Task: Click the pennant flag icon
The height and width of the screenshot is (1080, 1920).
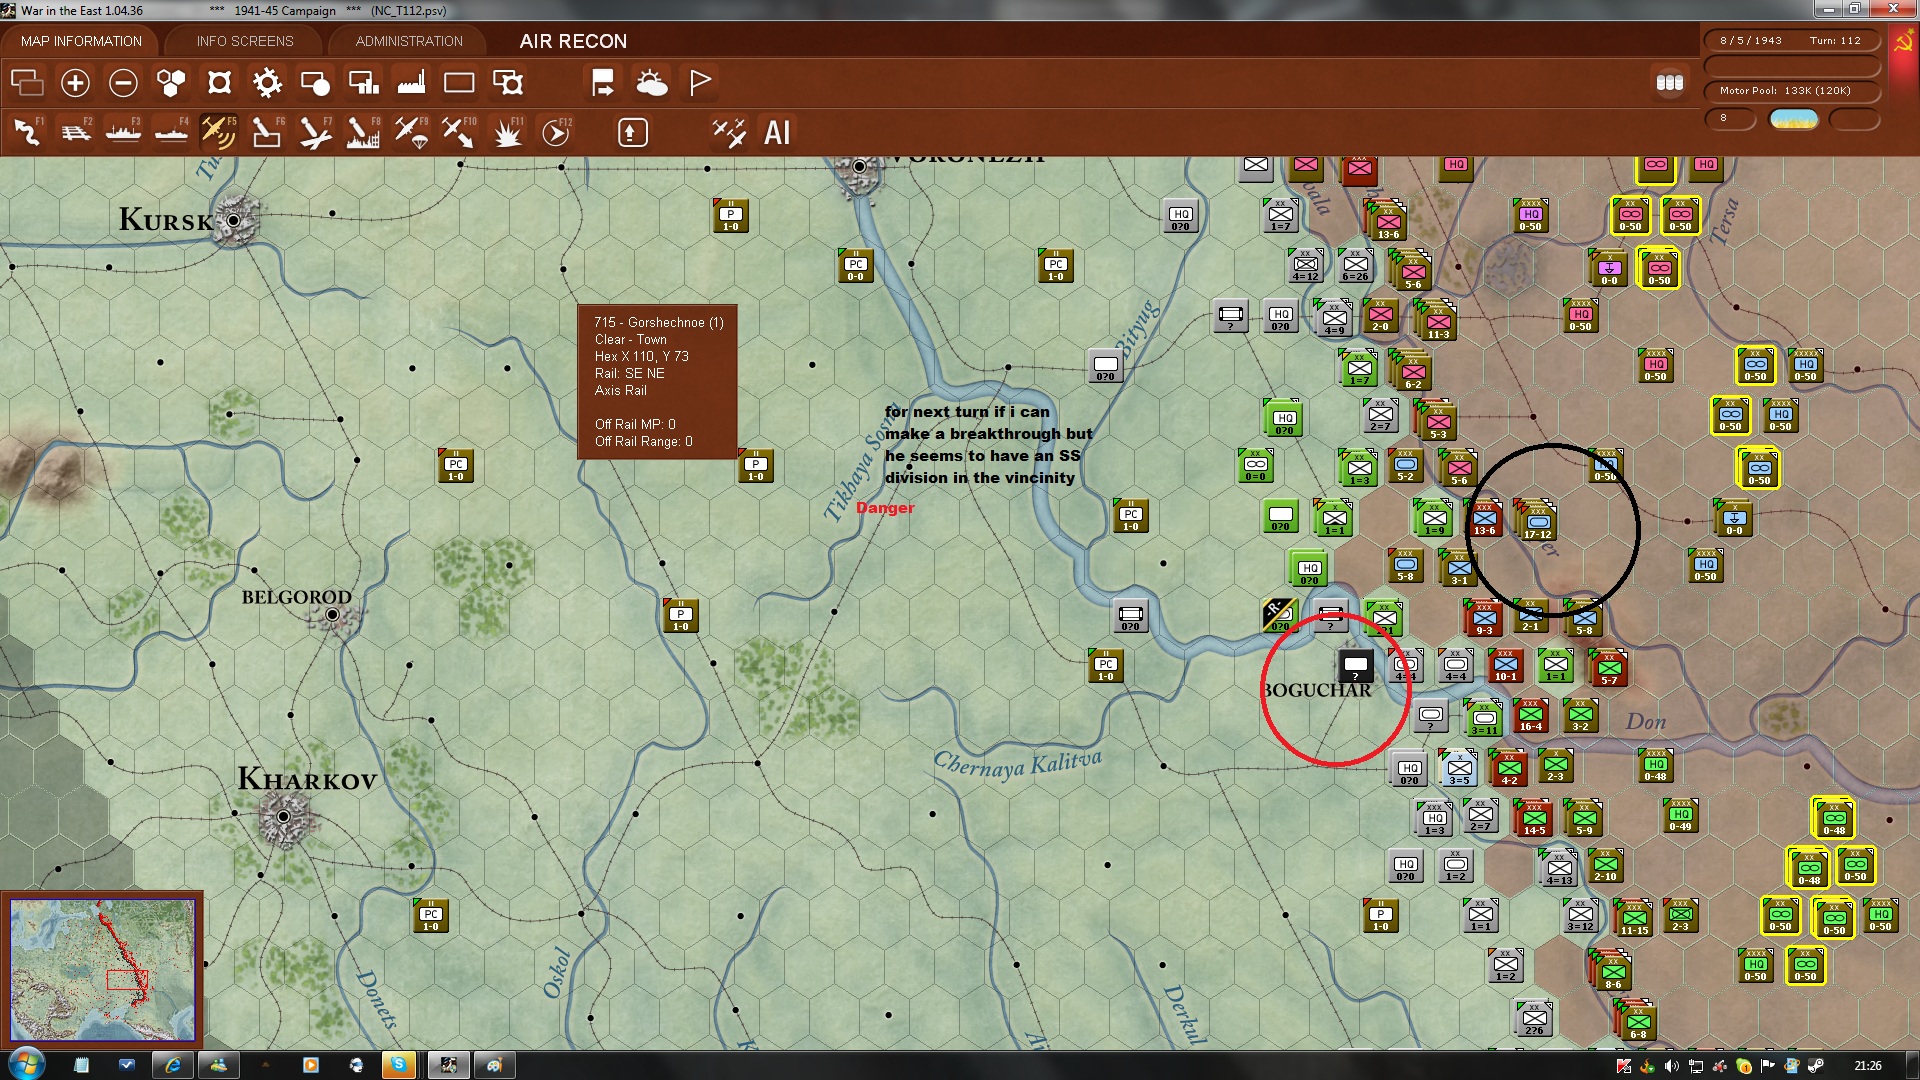Action: (700, 83)
